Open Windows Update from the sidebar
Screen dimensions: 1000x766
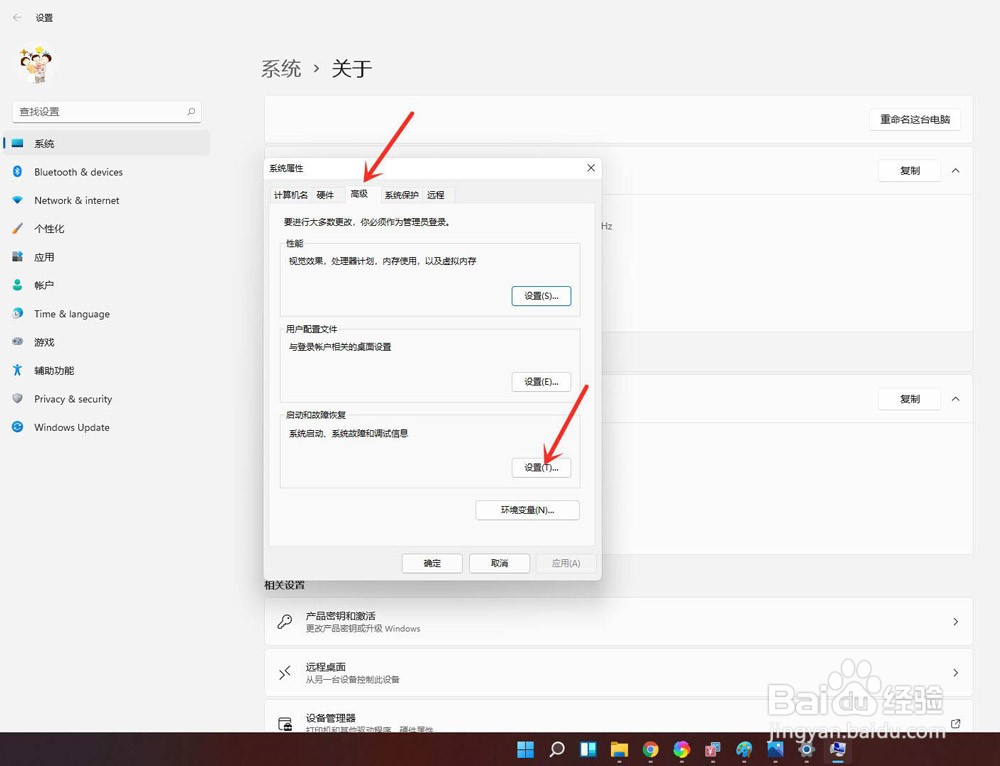coord(70,427)
